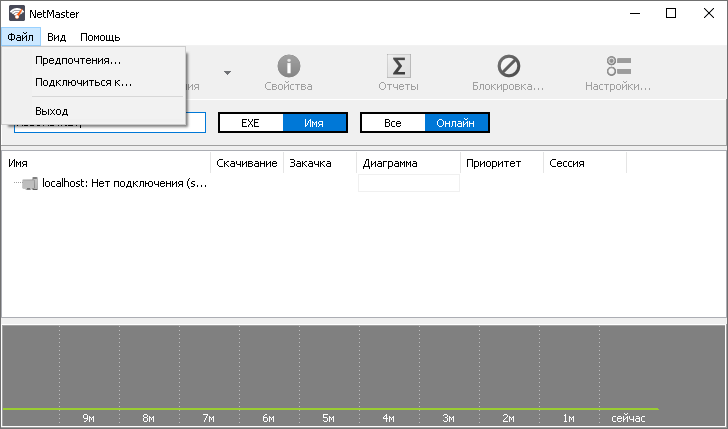Choose Выход to exit
The height and width of the screenshot is (429, 728).
[94, 111]
